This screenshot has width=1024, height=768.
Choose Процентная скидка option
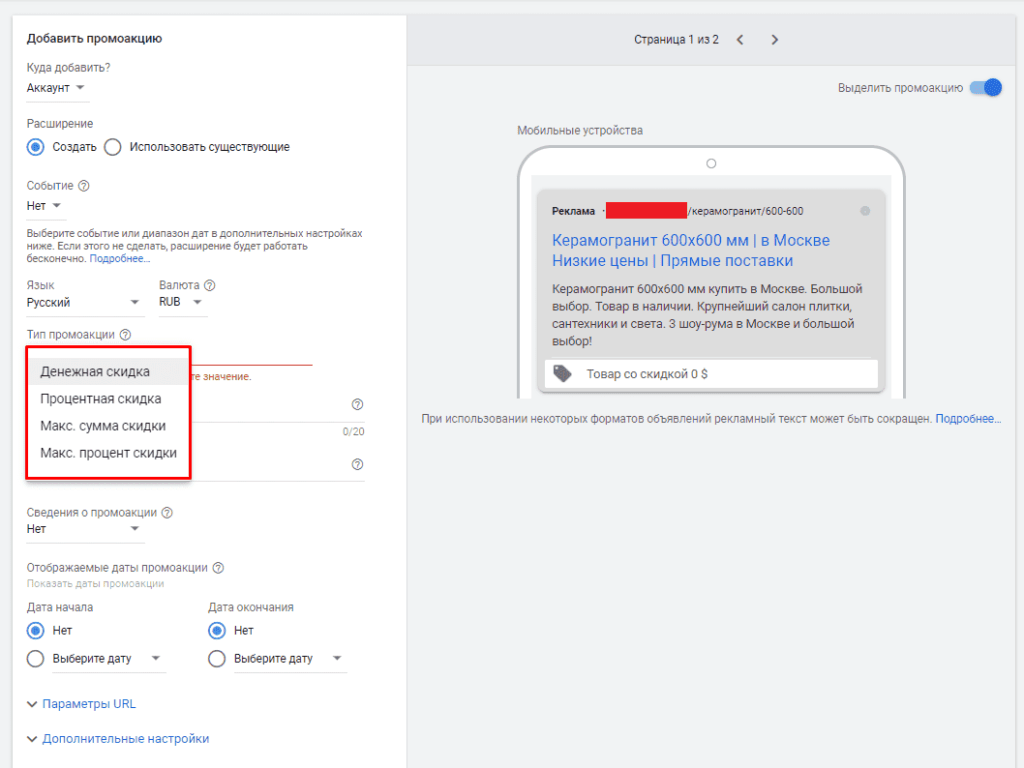coord(108,398)
